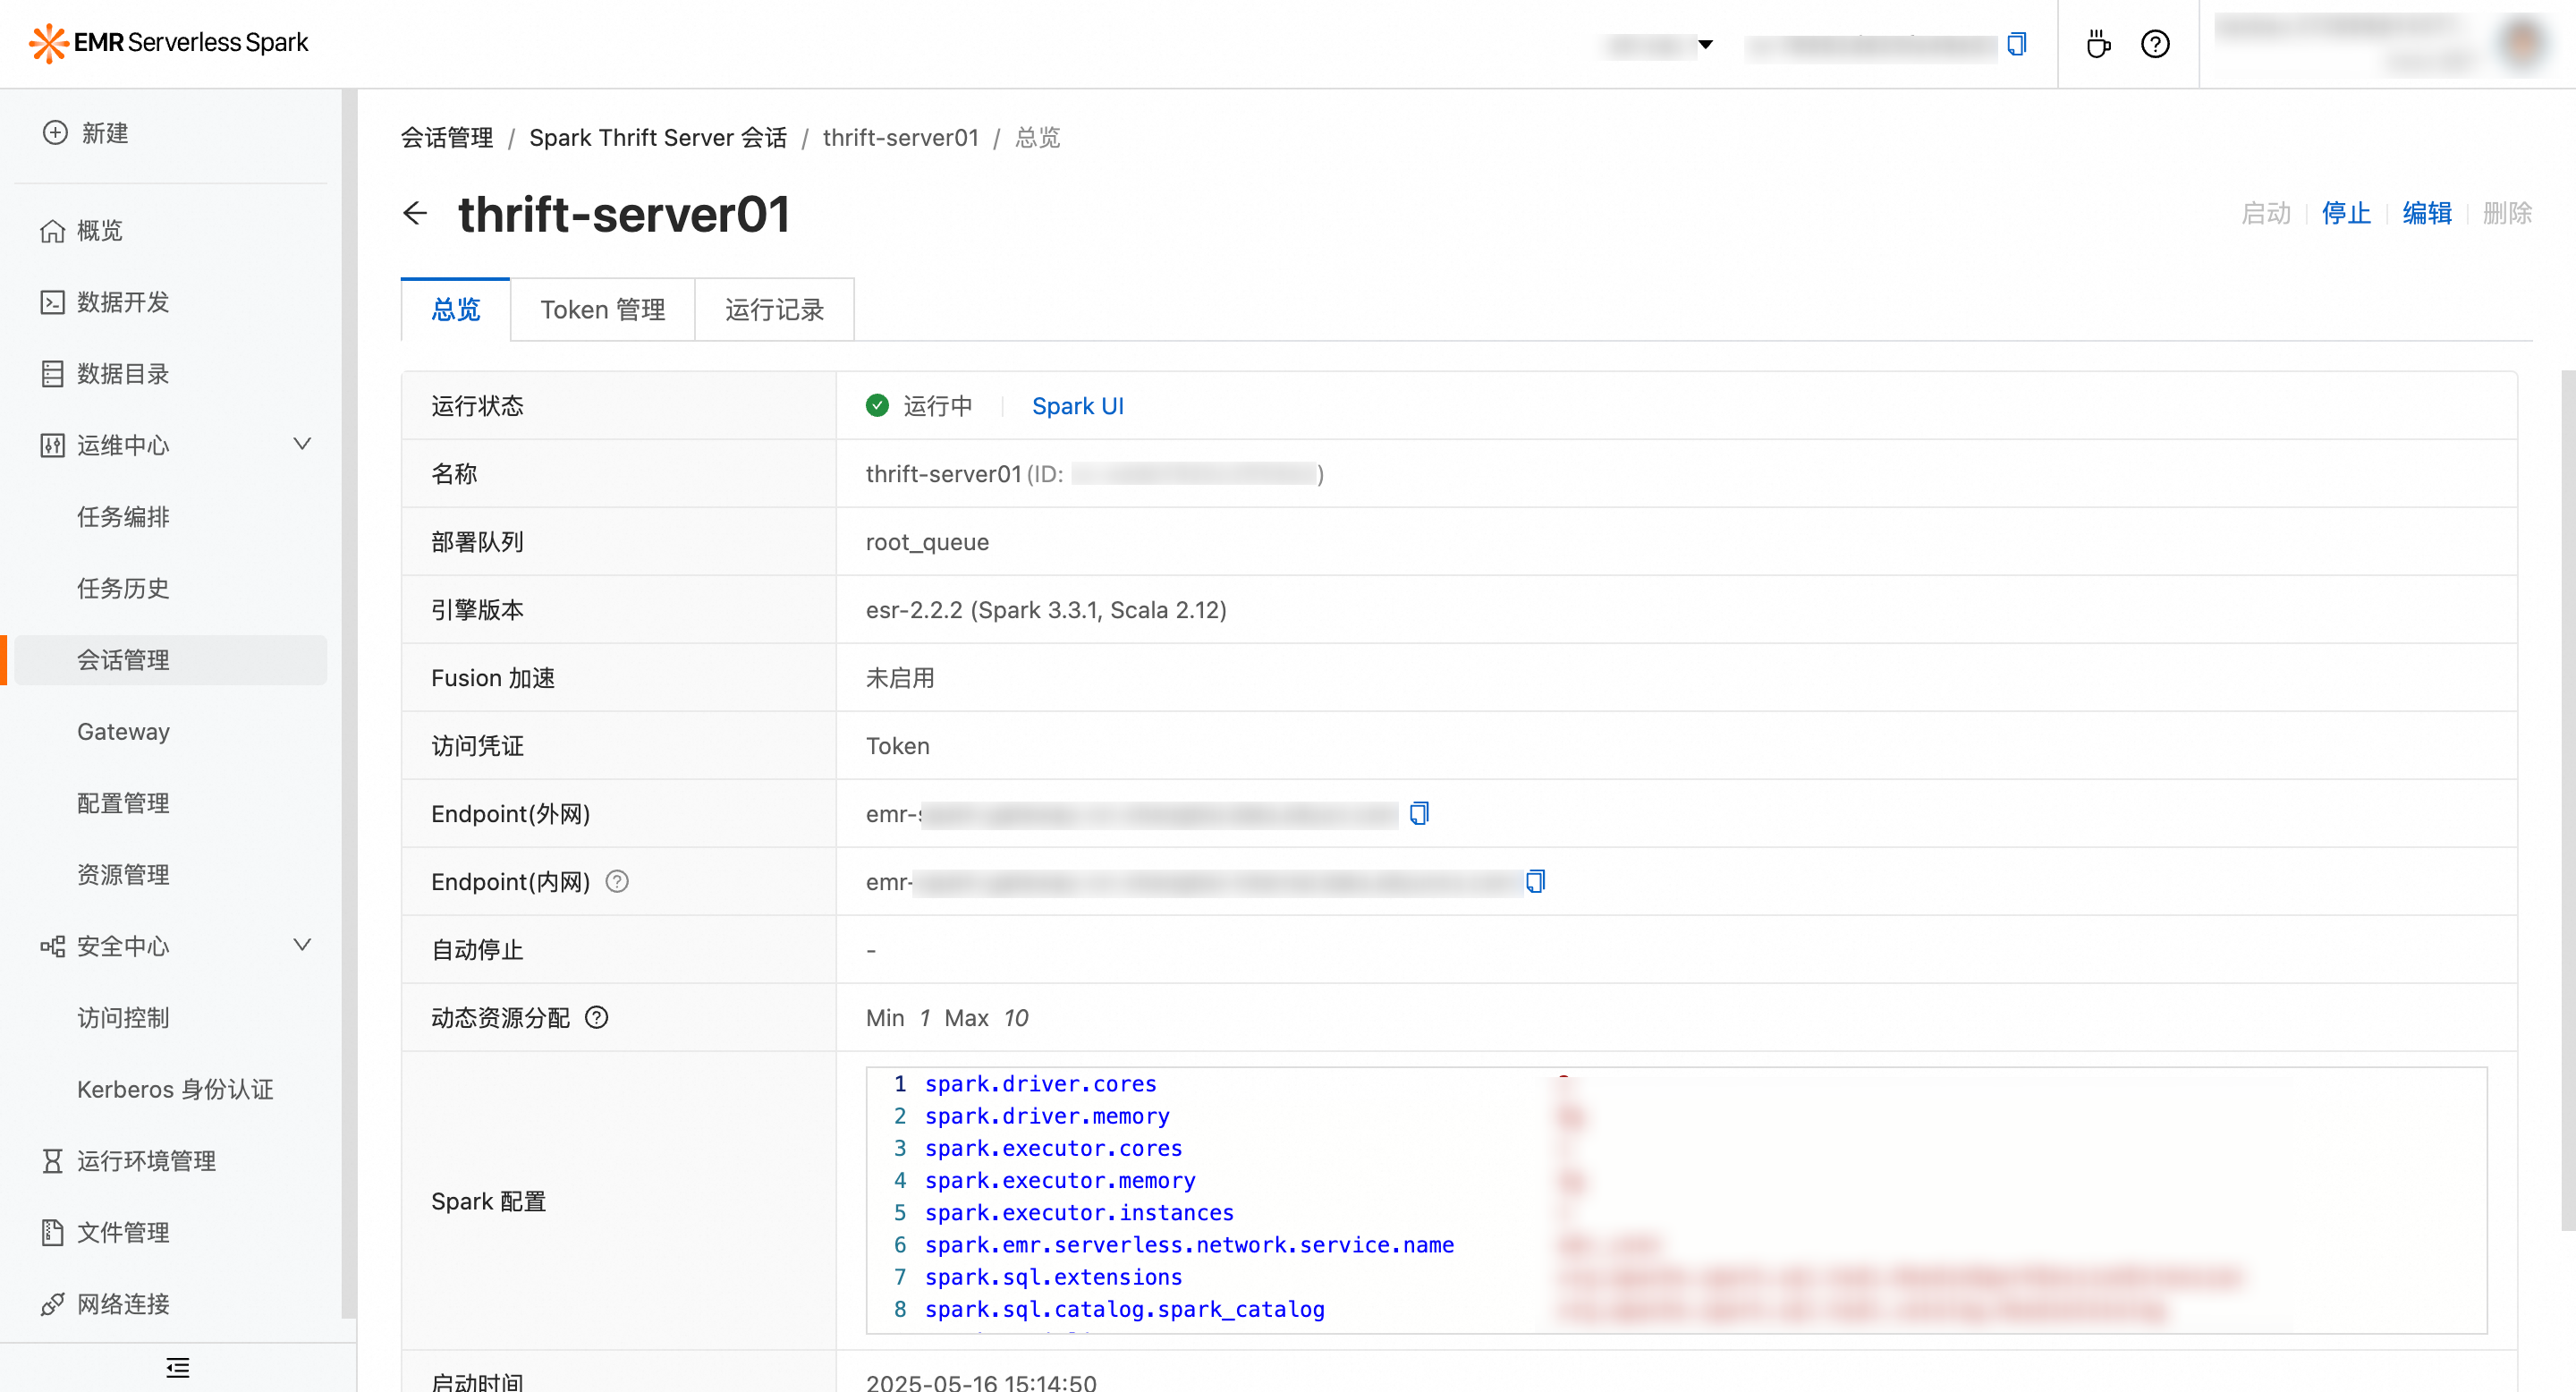
Task: Open help via the question mark icon
Action: (x=2155, y=43)
